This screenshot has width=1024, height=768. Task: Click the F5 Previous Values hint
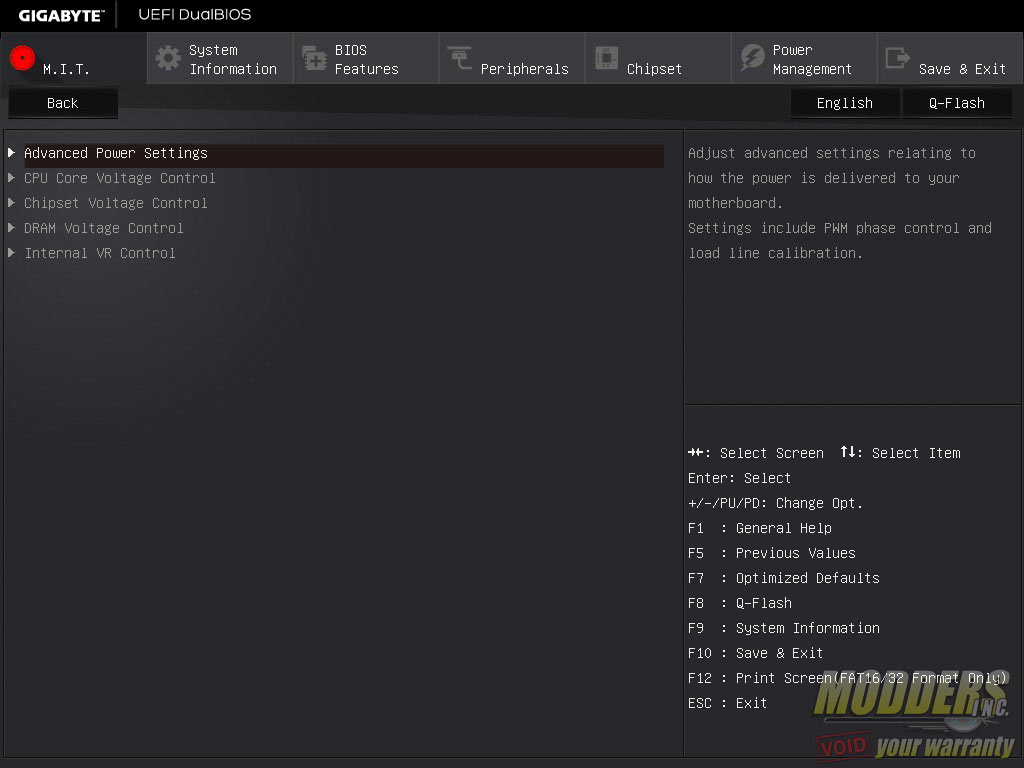(x=771, y=553)
